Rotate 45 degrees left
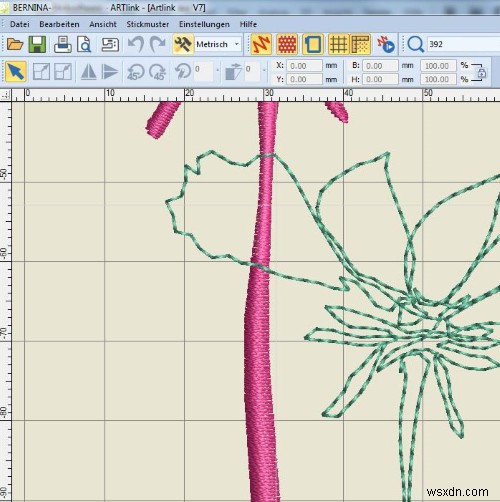This screenshot has height=502, width=500. click(x=135, y=72)
